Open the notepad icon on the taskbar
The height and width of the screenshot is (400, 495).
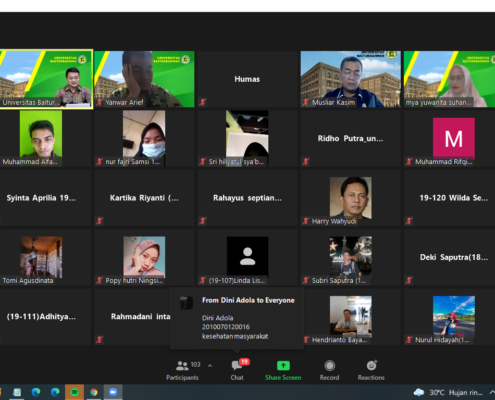point(17,392)
